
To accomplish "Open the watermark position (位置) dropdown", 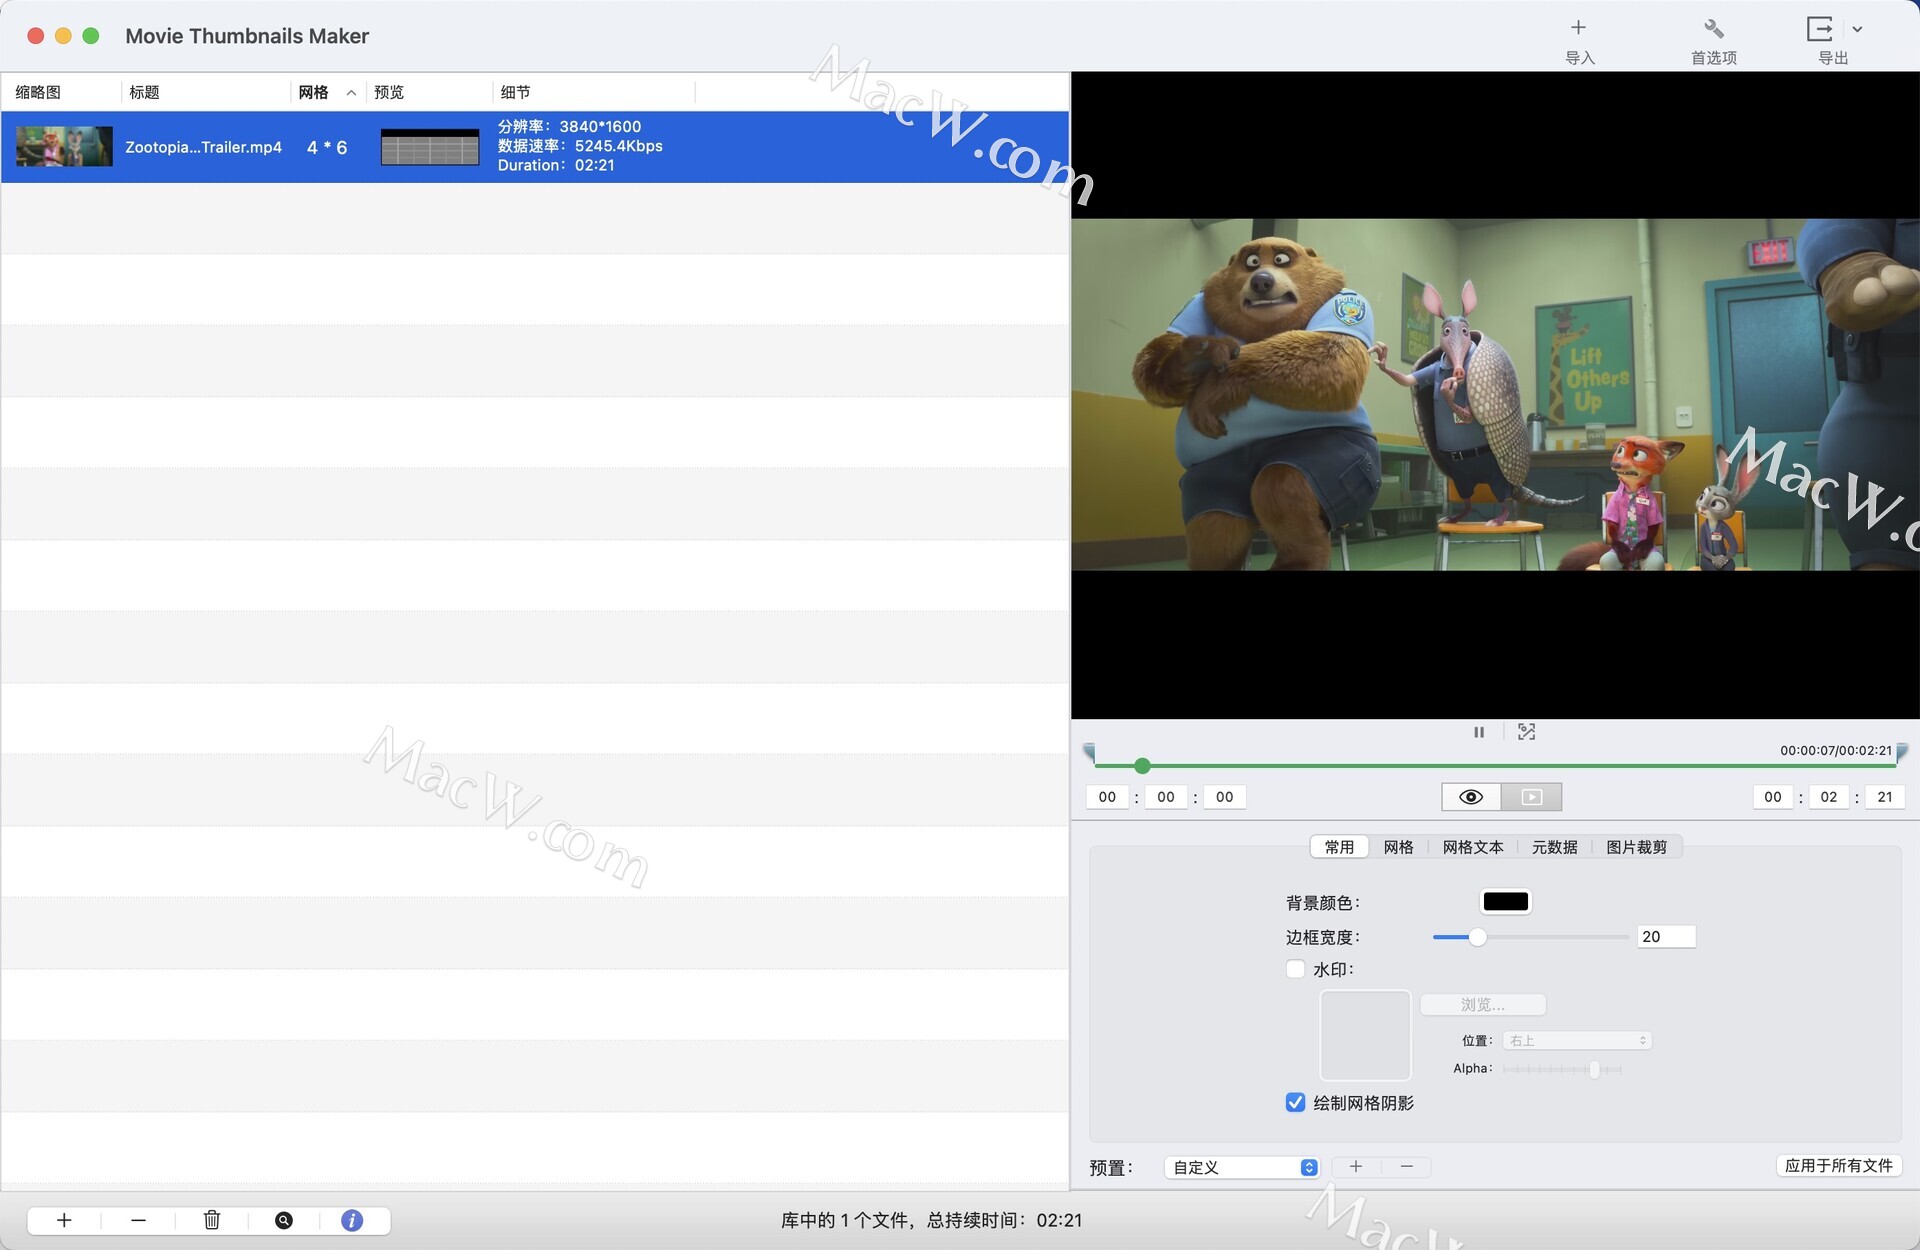I will point(1577,1041).
